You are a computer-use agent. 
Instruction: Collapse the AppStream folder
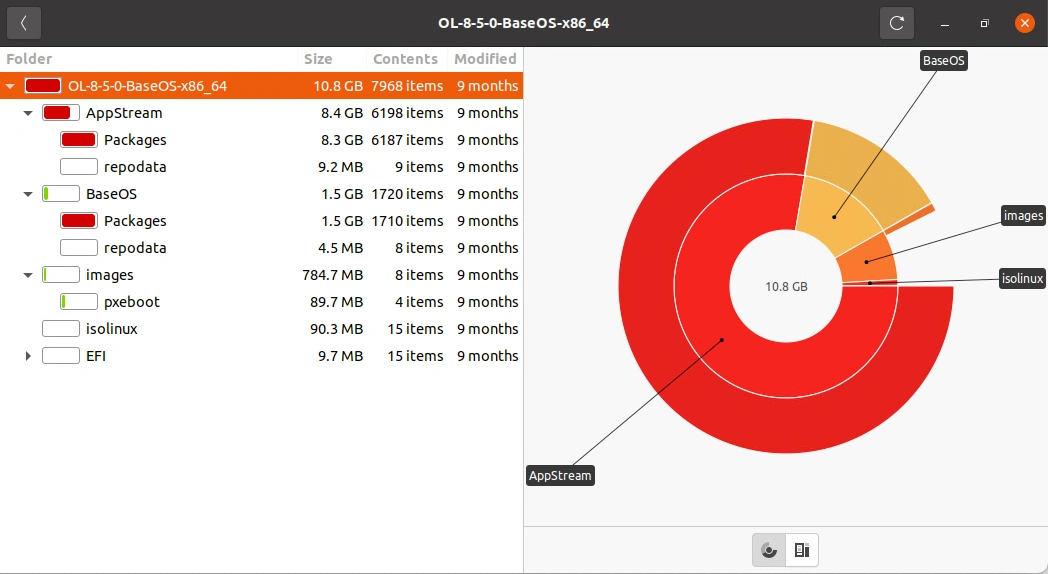[28, 113]
